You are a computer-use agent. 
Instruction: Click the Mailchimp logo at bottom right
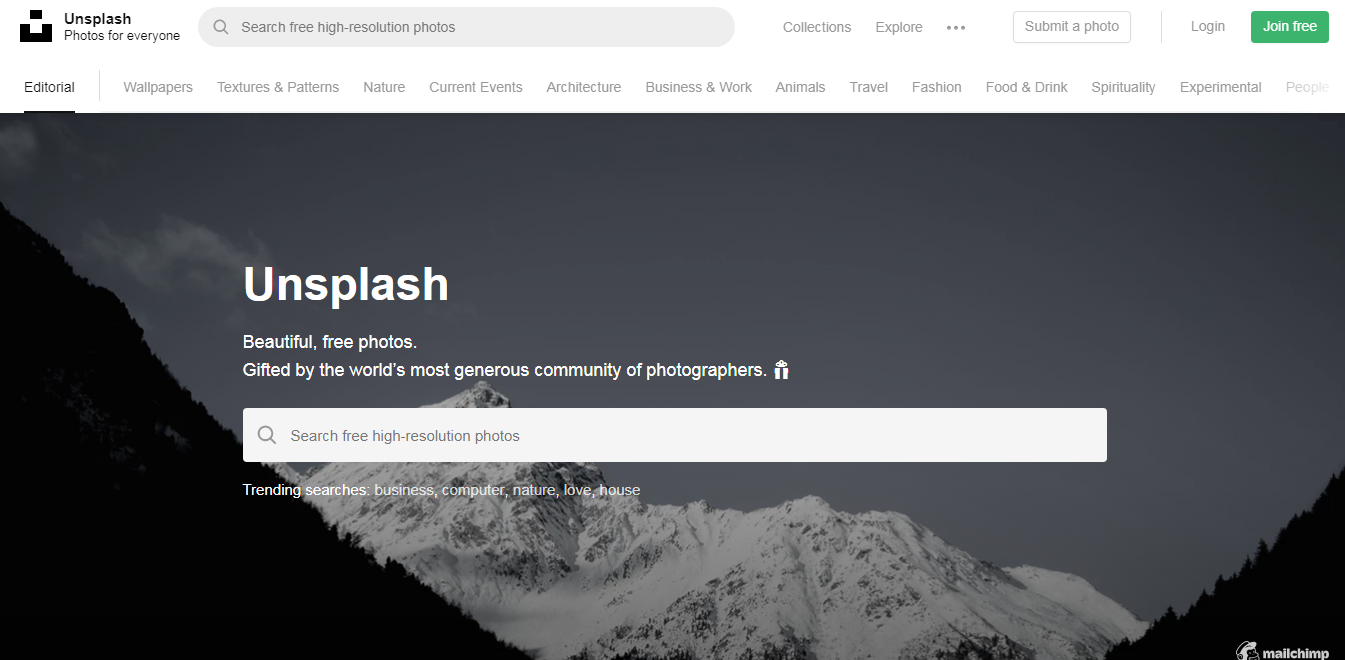pyautogui.click(x=1282, y=651)
